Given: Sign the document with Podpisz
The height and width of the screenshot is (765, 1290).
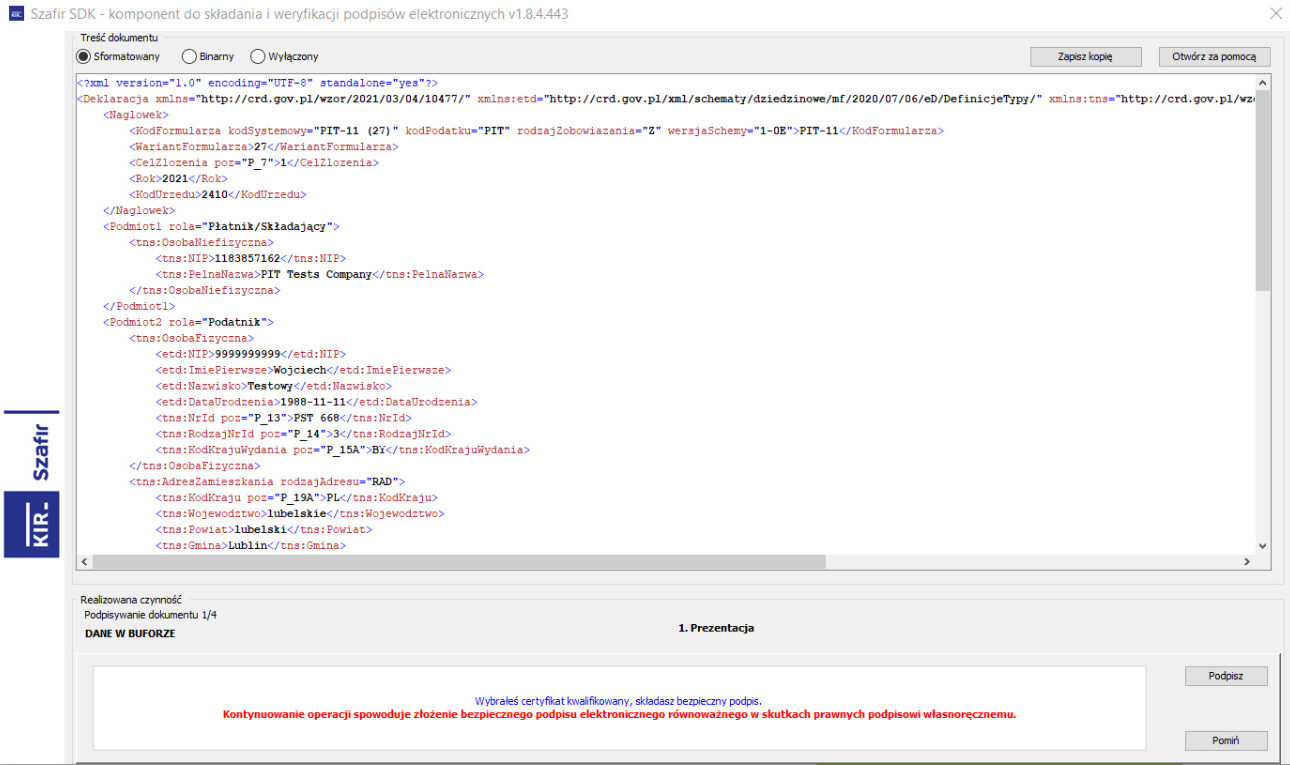Looking at the screenshot, I should coord(1225,676).
